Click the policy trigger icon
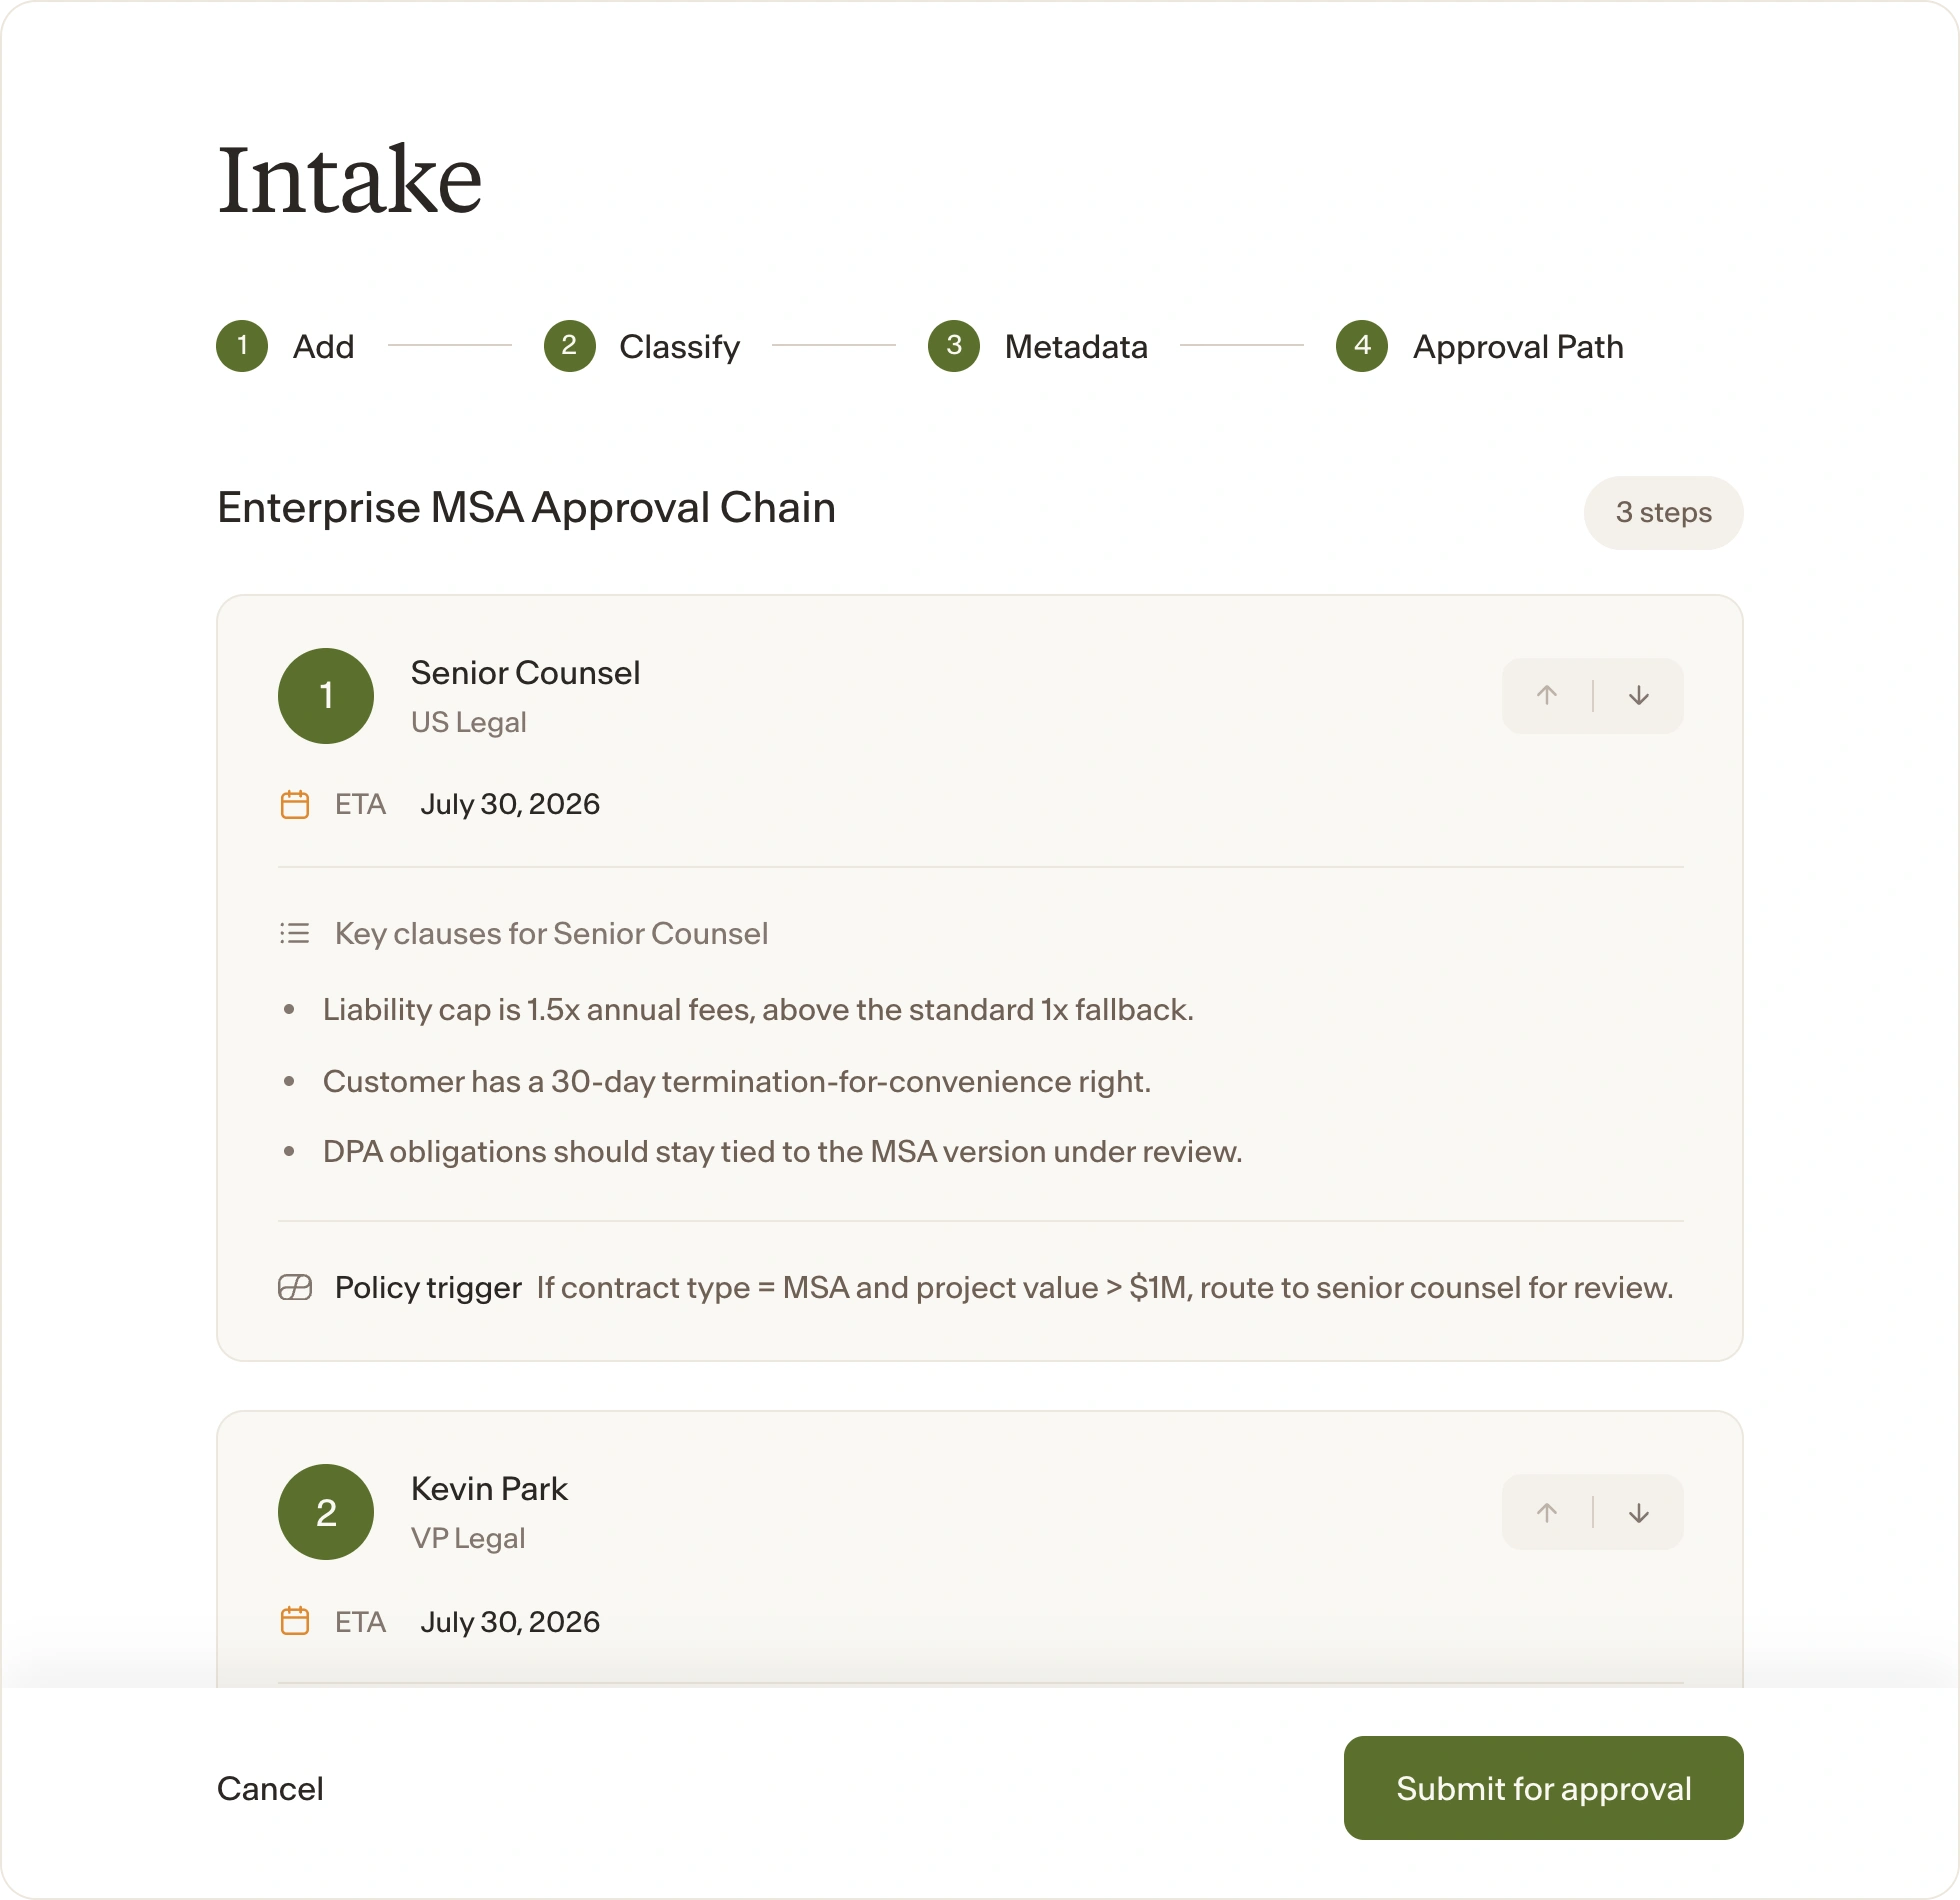The width and height of the screenshot is (1960, 1900). [295, 1287]
